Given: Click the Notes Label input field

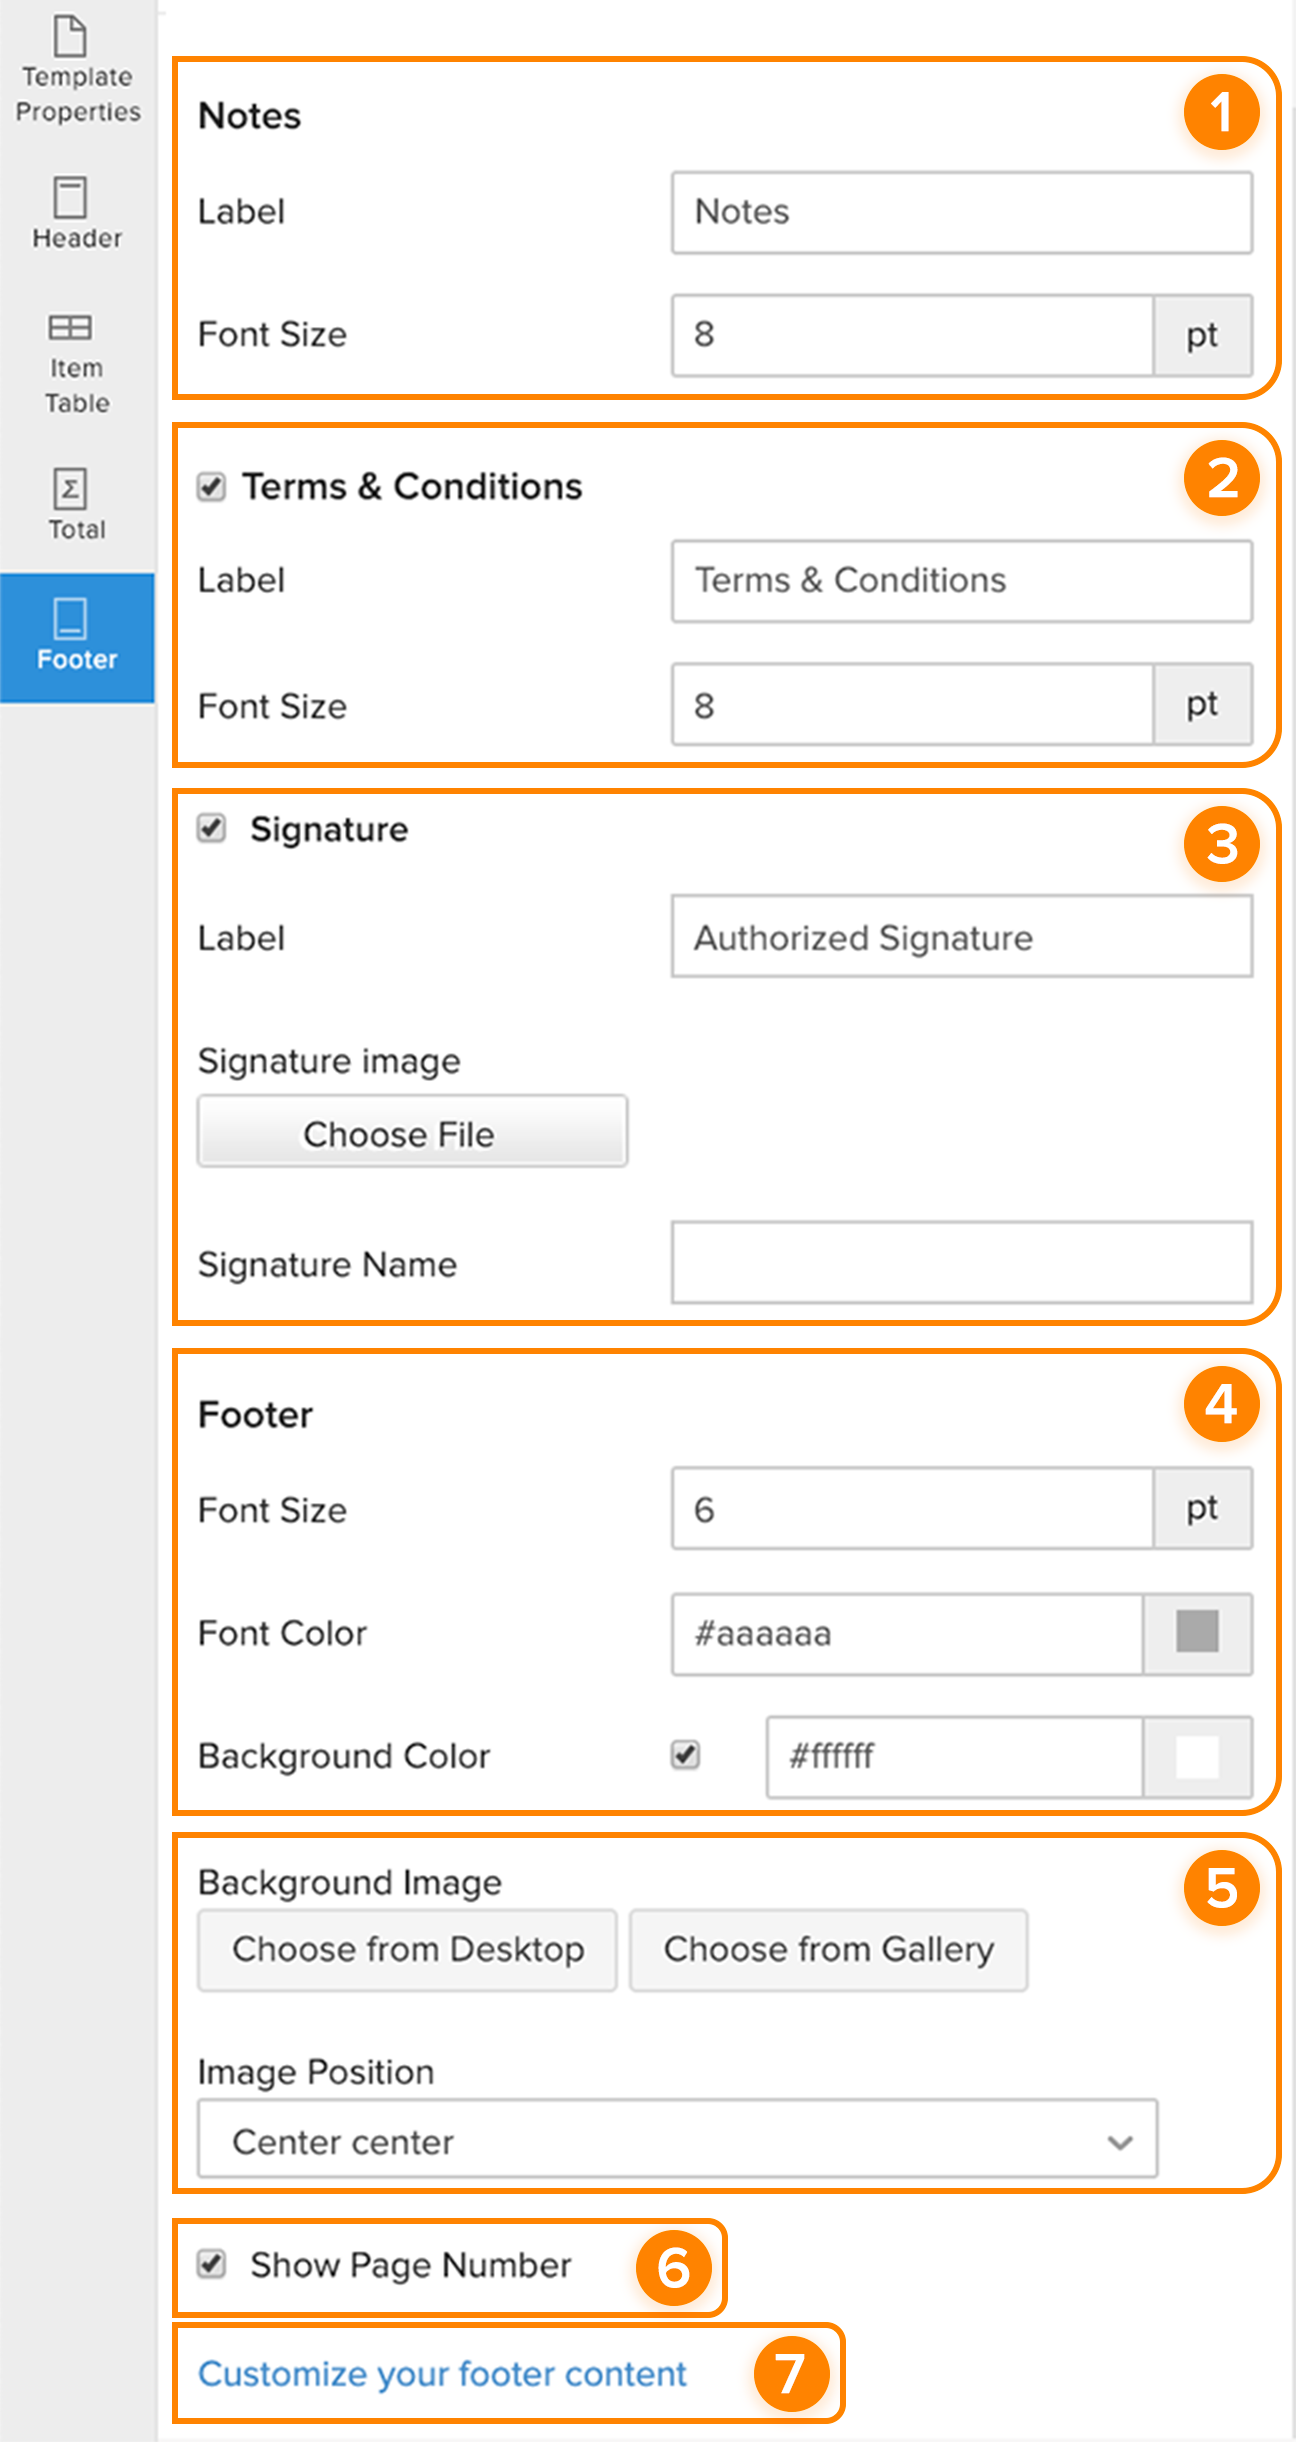Looking at the screenshot, I should coord(960,212).
